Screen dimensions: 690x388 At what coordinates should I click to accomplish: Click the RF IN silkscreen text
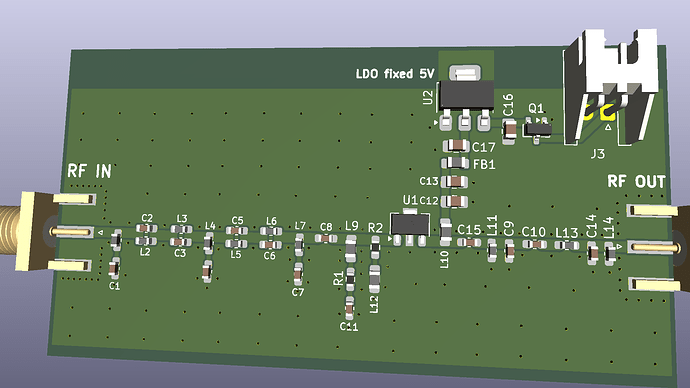pos(89,171)
